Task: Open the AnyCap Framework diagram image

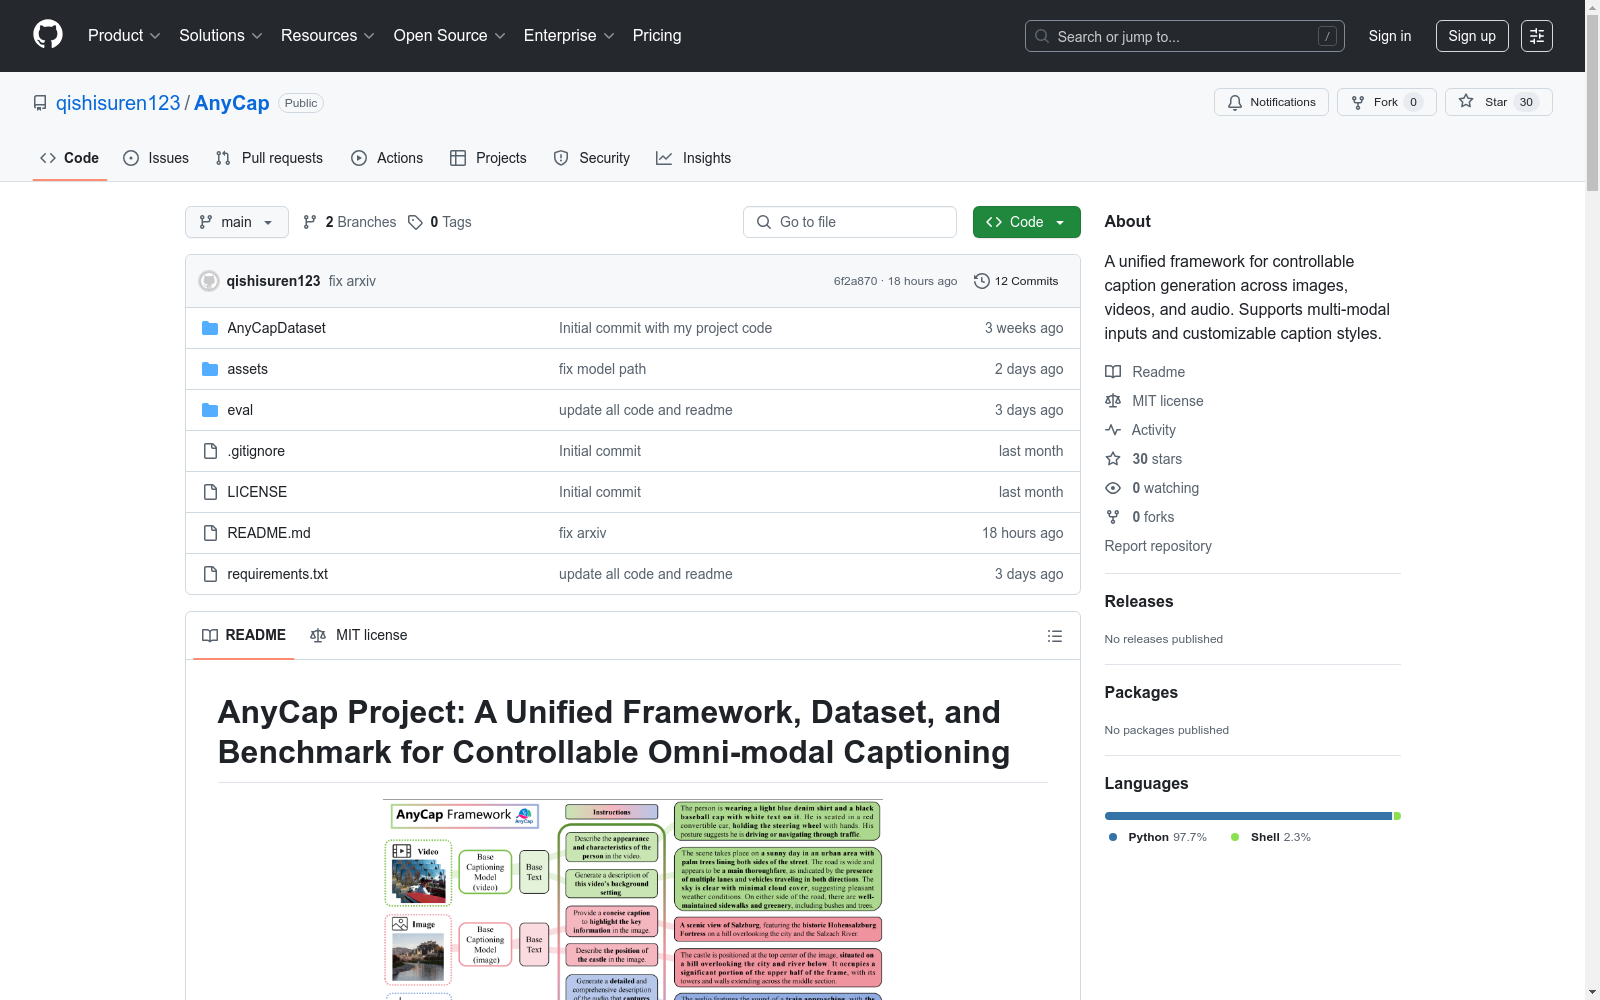Action: click(632, 900)
